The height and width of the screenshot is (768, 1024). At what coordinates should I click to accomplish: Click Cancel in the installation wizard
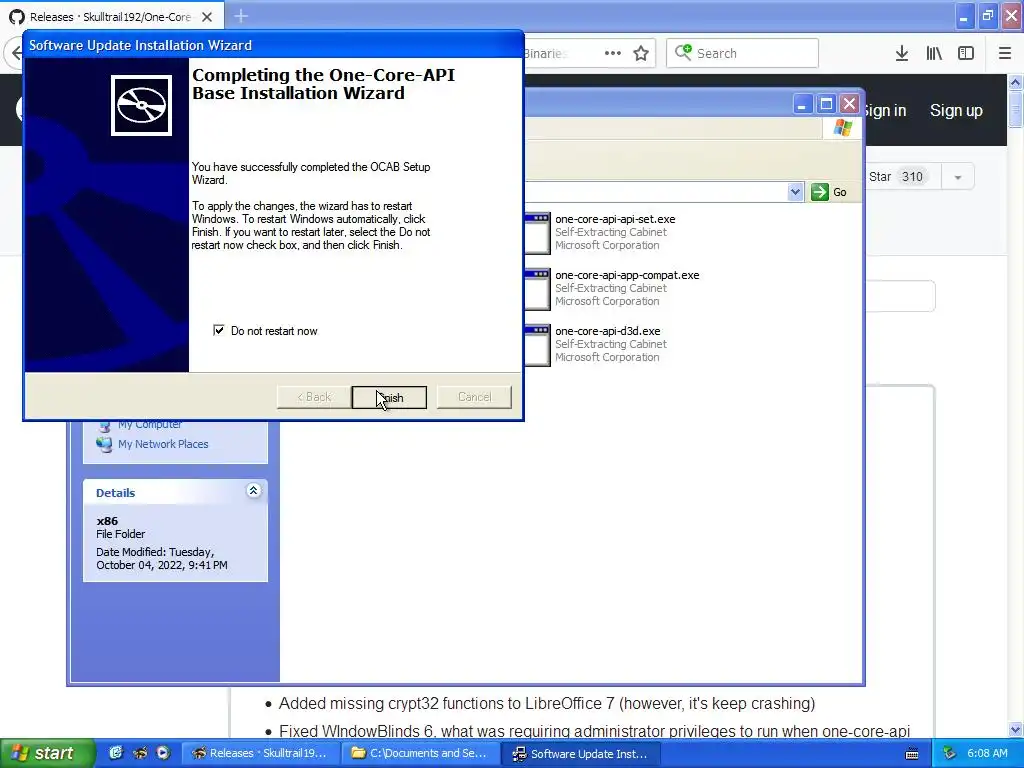pyautogui.click(x=474, y=397)
